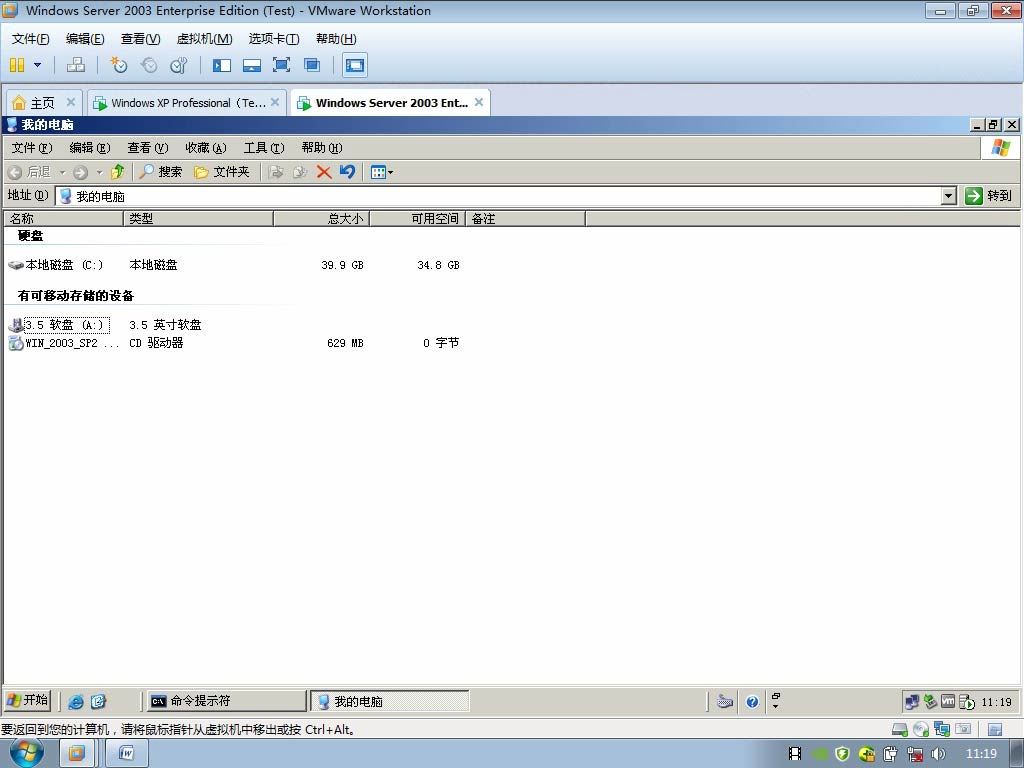Toggle the VMware library sidebar view icon

(222, 65)
